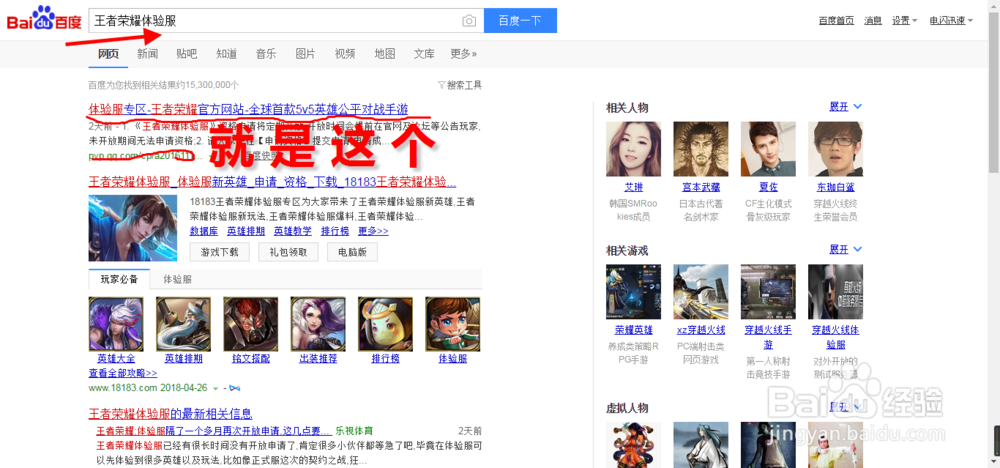Image resolution: width=1000 pixels, height=468 pixels.
Task: Open 东珈白鲨 person photo
Action: (x=835, y=149)
